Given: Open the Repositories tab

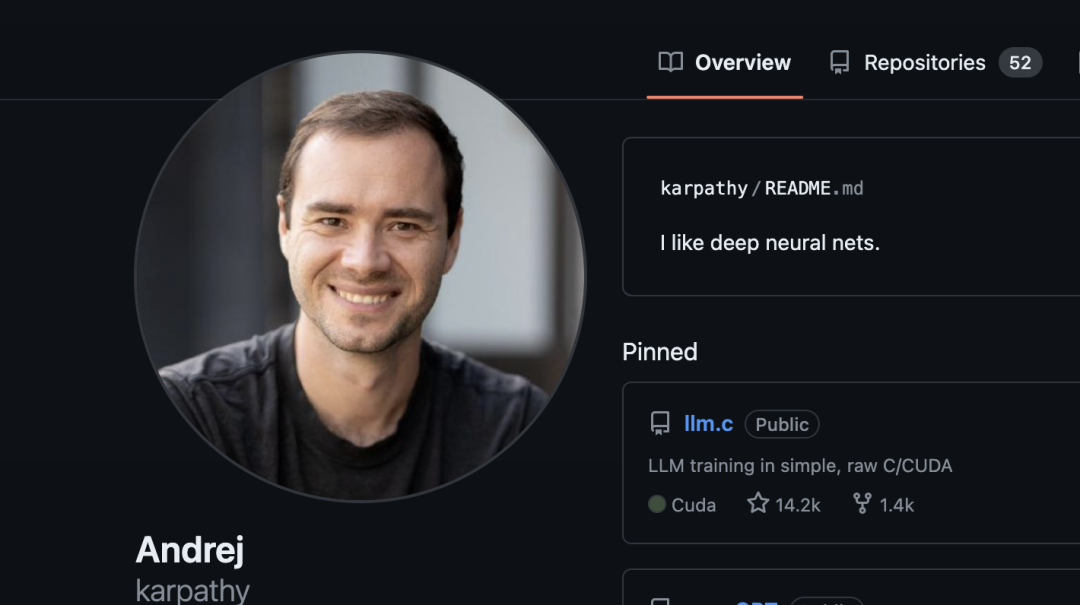Looking at the screenshot, I should [935, 63].
